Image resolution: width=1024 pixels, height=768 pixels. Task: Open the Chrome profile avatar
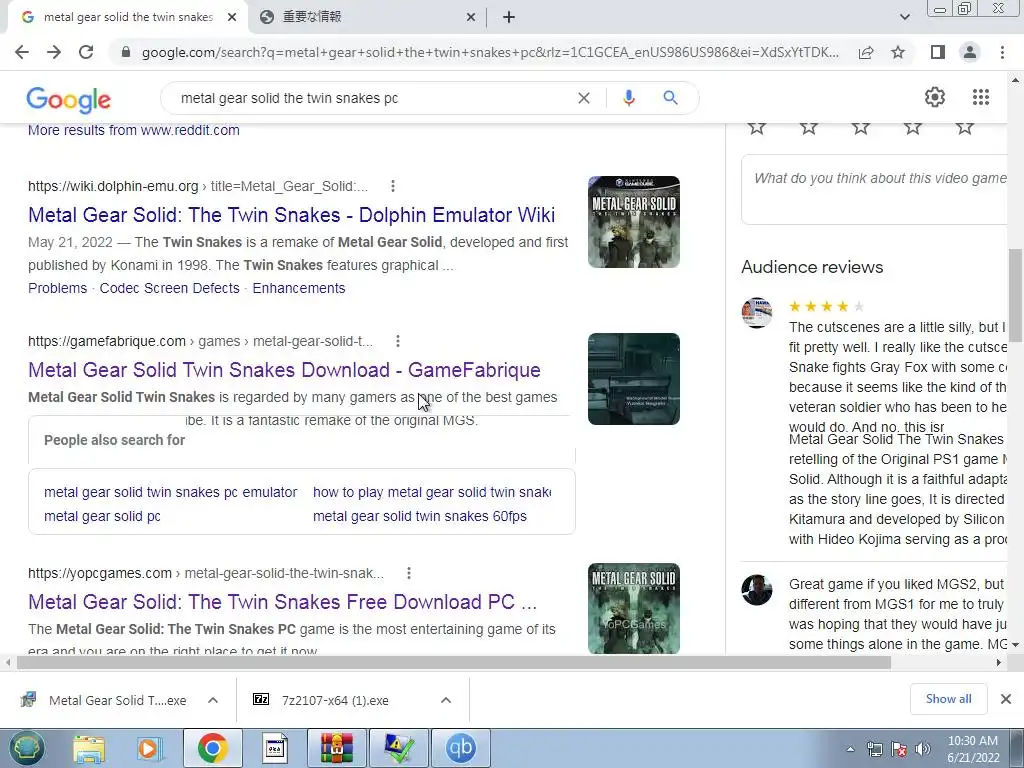970,52
